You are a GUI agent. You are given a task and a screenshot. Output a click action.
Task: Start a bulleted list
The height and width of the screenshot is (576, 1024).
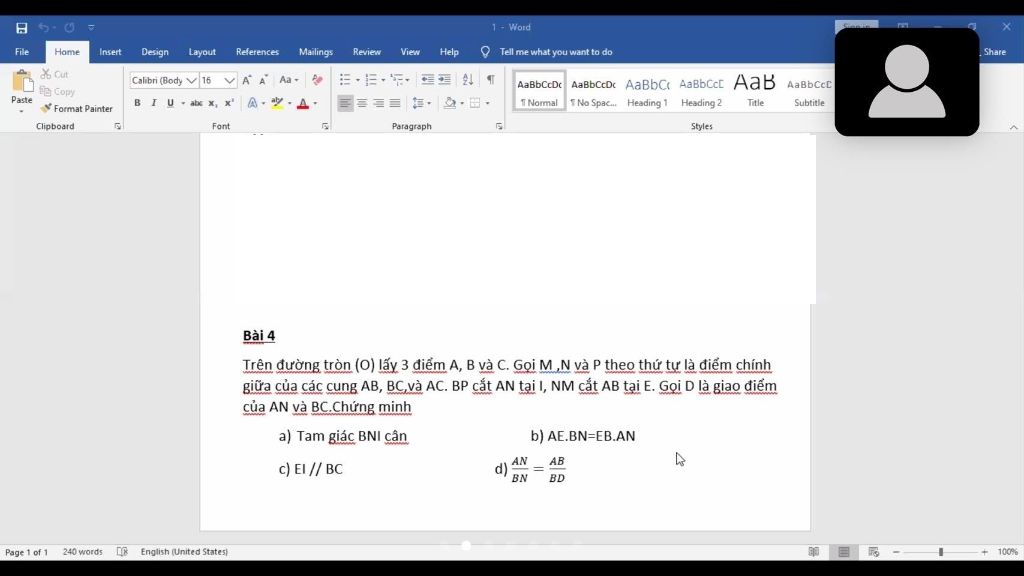[345, 80]
